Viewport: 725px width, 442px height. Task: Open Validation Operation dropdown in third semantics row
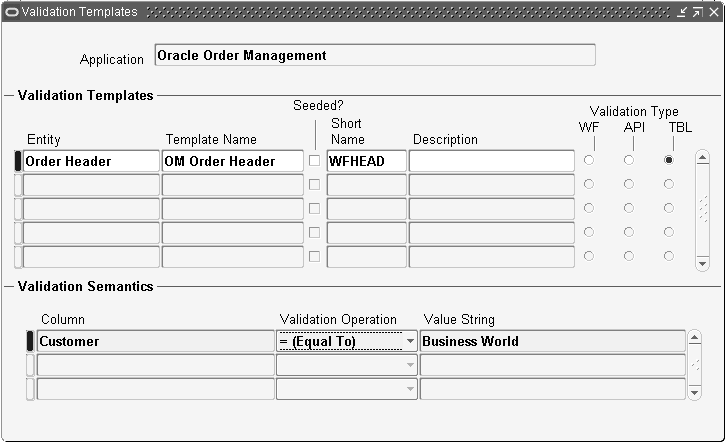pyautogui.click(x=410, y=389)
